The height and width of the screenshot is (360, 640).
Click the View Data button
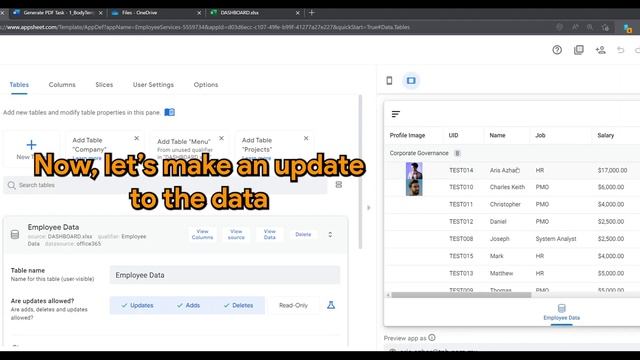coord(270,234)
